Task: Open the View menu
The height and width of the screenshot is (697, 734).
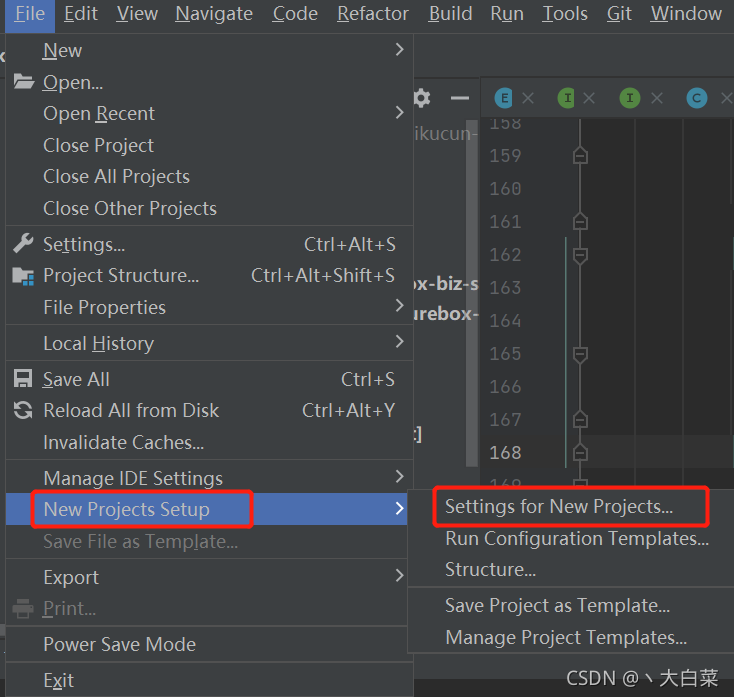Action: [x=137, y=14]
